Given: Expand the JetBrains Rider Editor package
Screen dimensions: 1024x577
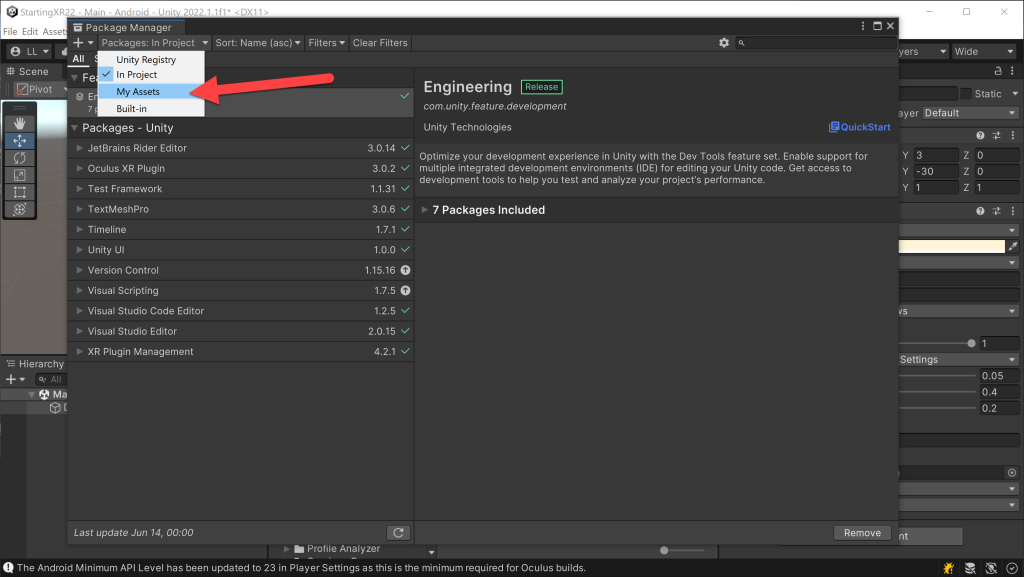Looking at the screenshot, I should (x=79, y=148).
